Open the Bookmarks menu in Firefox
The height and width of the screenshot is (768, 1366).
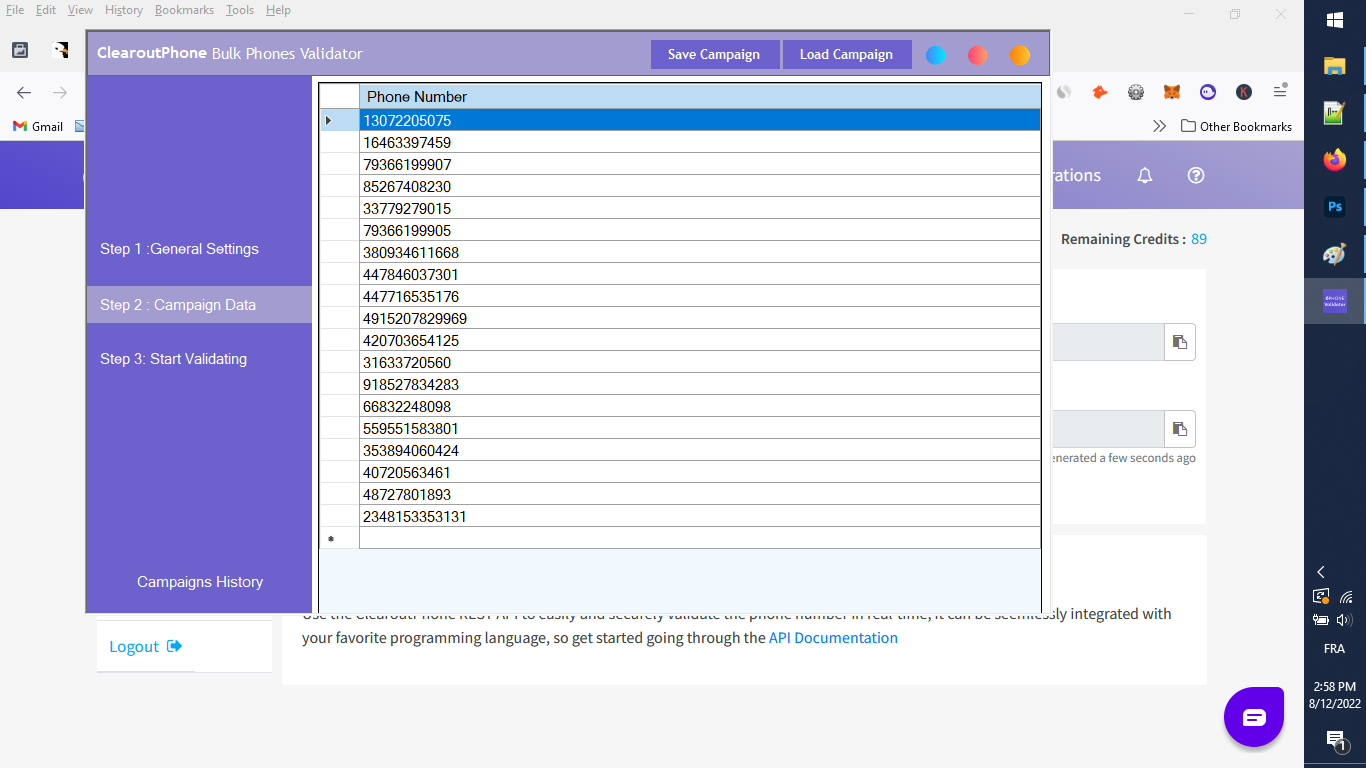184,10
